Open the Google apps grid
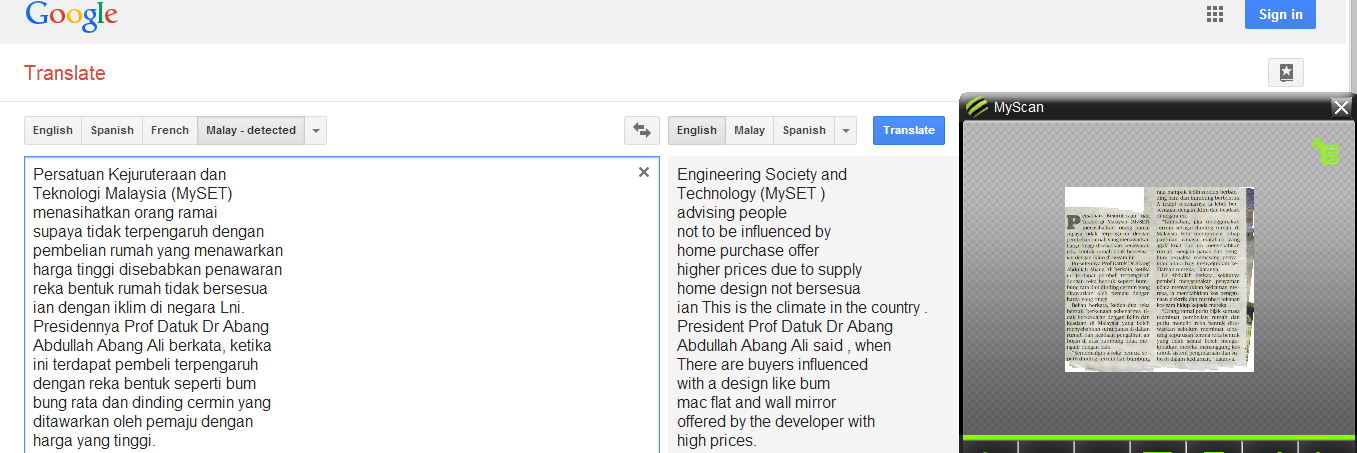This screenshot has height=453, width=1357. click(x=1215, y=14)
